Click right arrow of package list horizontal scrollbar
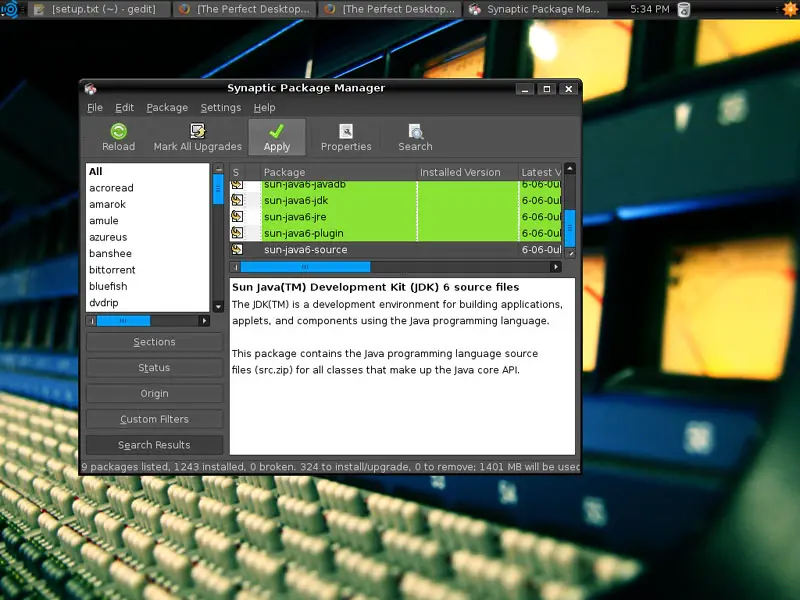This screenshot has height=600, width=800. pos(555,267)
